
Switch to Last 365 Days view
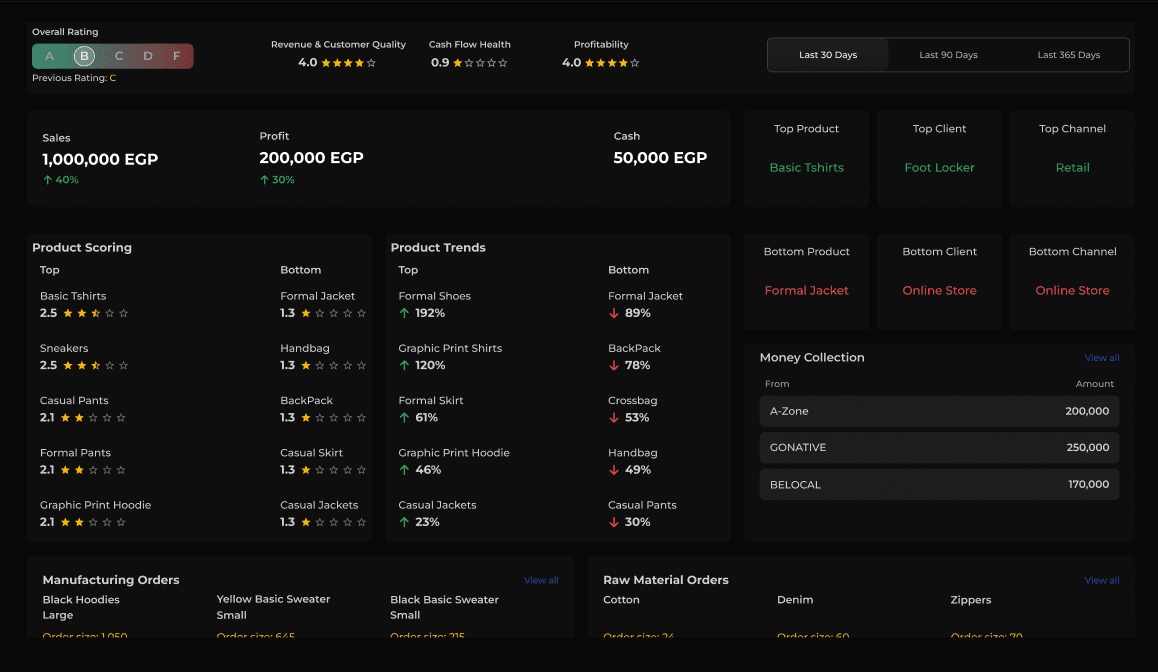pyautogui.click(x=1069, y=55)
